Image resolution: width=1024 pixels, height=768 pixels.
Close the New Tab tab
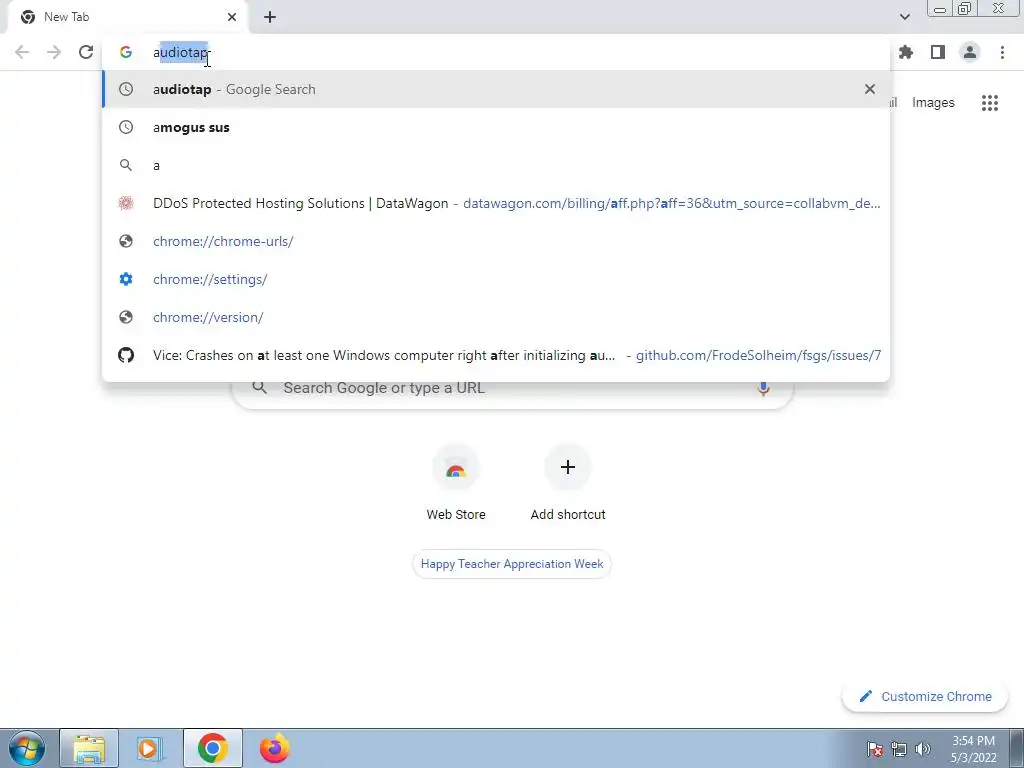click(x=232, y=17)
